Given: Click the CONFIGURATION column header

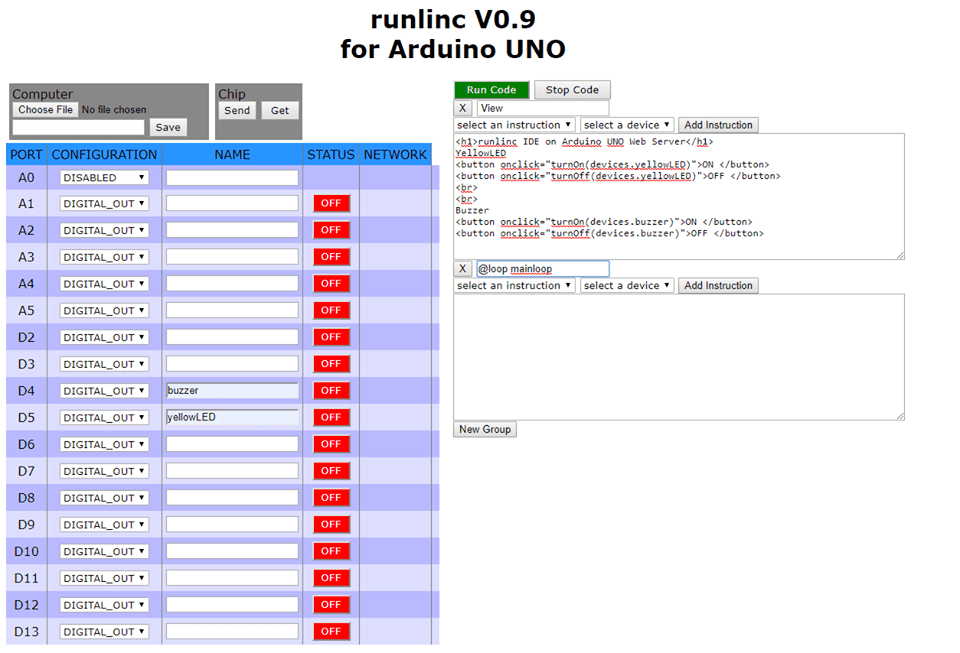Looking at the screenshot, I should (x=104, y=155).
